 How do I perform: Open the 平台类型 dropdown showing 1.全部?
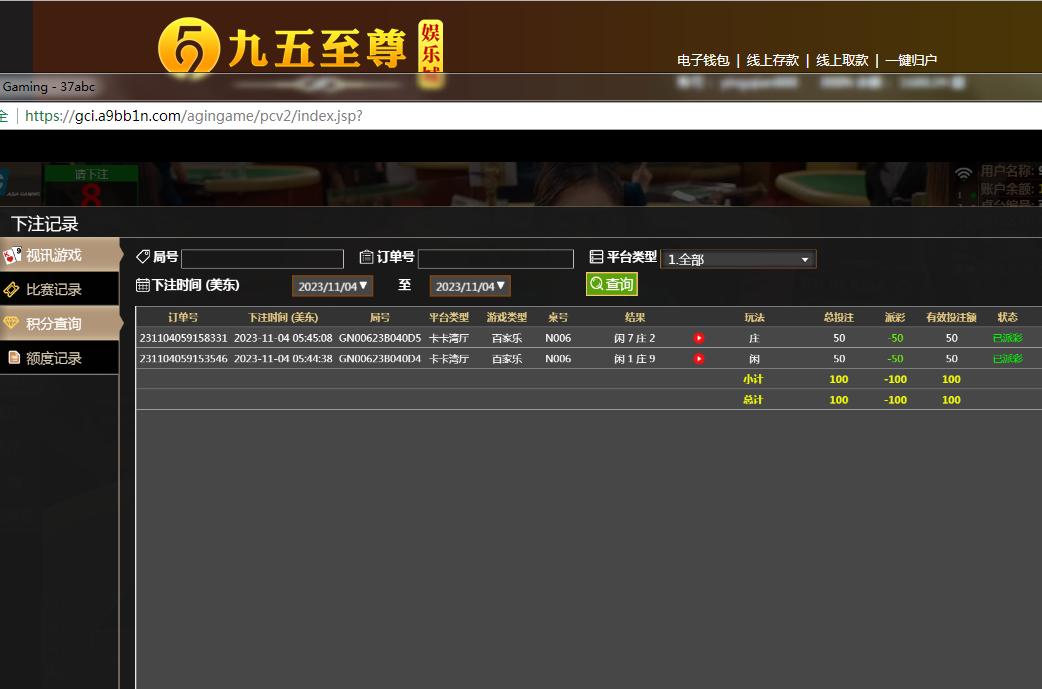tap(738, 259)
